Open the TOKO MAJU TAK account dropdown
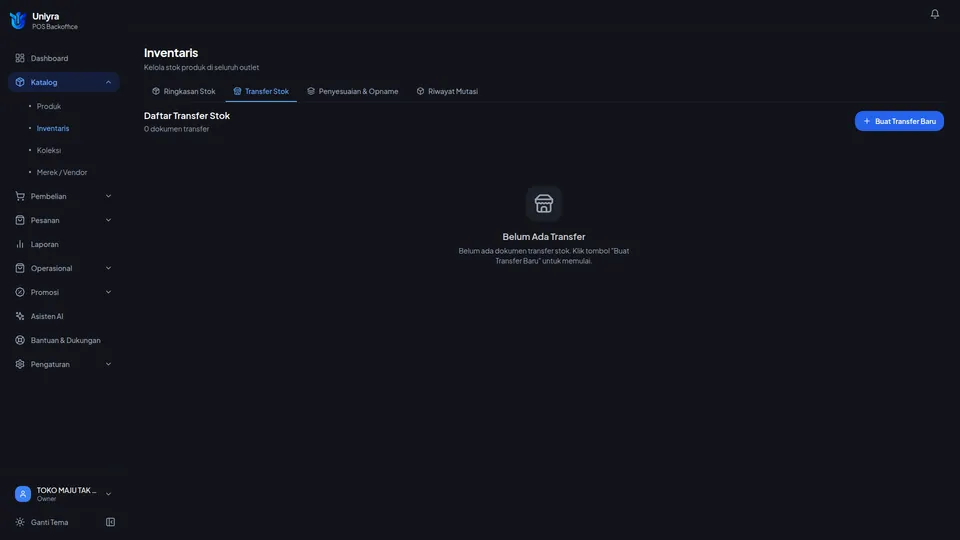 [x=64, y=494]
